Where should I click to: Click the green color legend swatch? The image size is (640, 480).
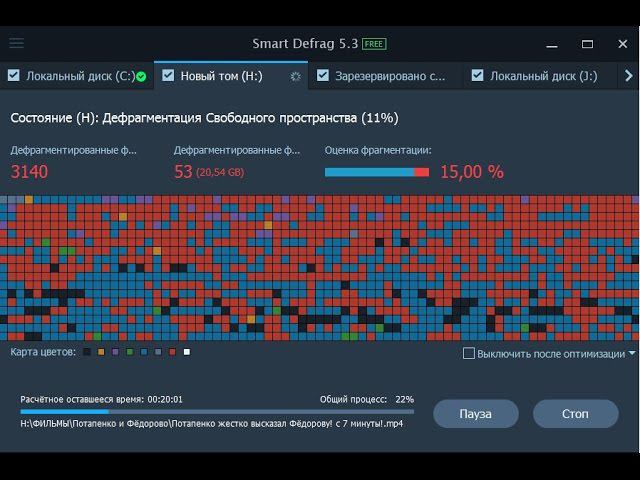(130, 352)
